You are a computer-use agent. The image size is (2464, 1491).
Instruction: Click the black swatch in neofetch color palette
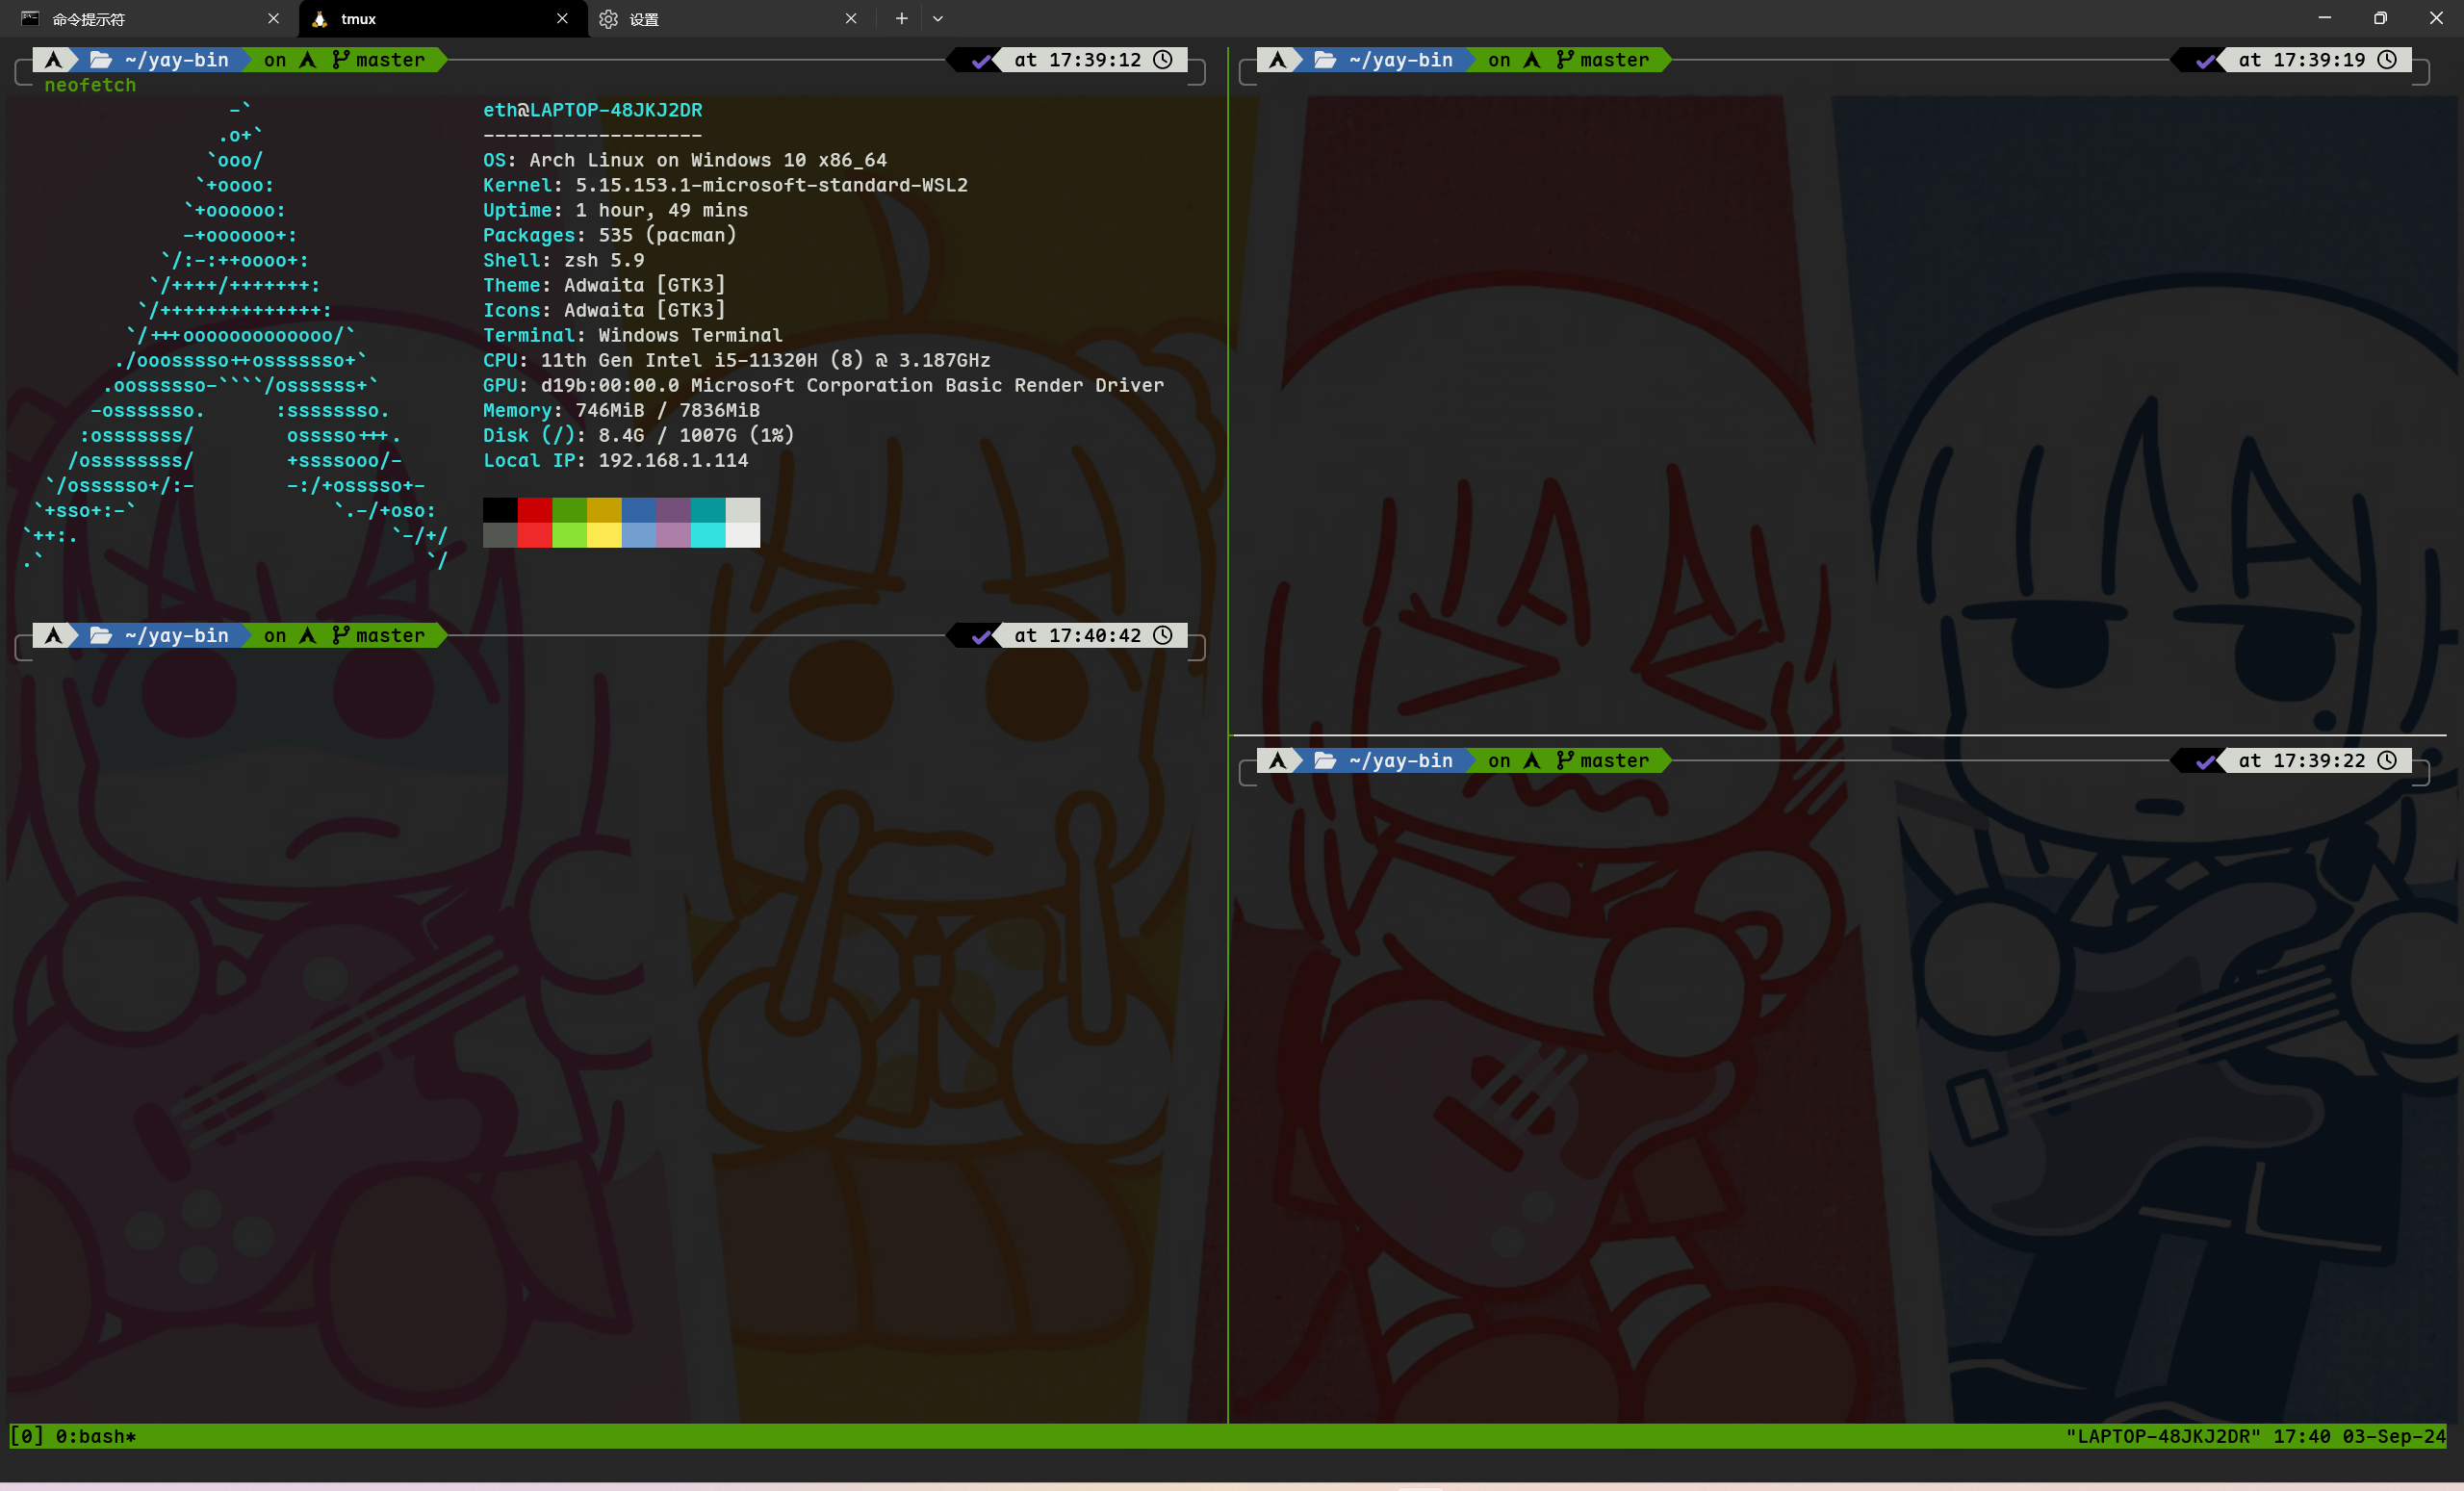500,510
